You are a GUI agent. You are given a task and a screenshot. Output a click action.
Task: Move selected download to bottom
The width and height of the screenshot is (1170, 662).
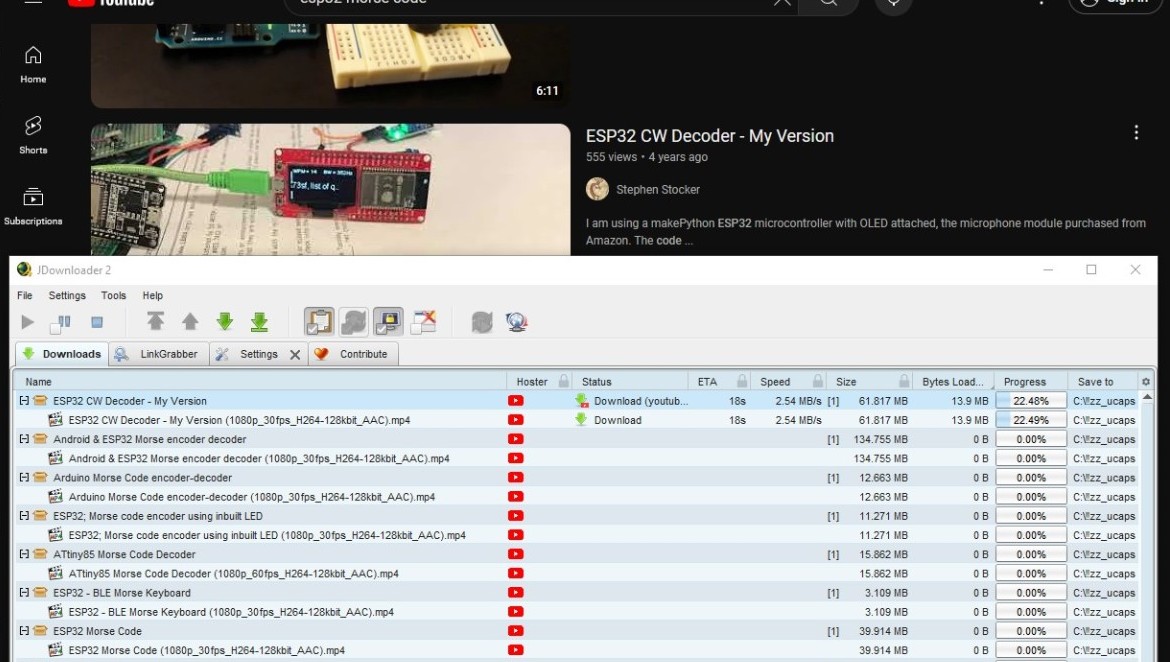pyautogui.click(x=259, y=322)
